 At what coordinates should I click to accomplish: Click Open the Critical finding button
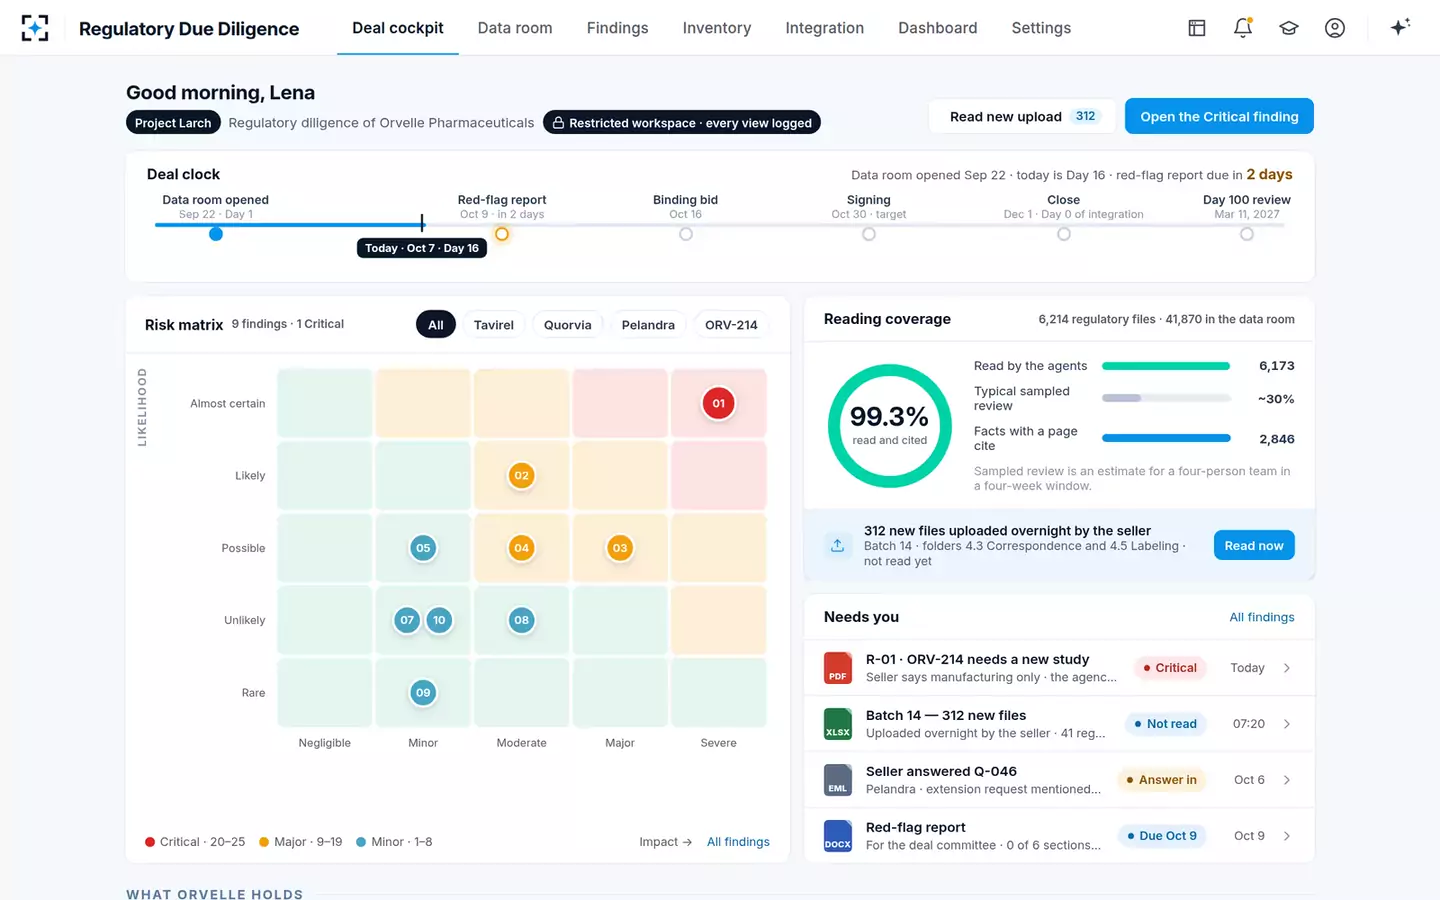[x=1219, y=116]
